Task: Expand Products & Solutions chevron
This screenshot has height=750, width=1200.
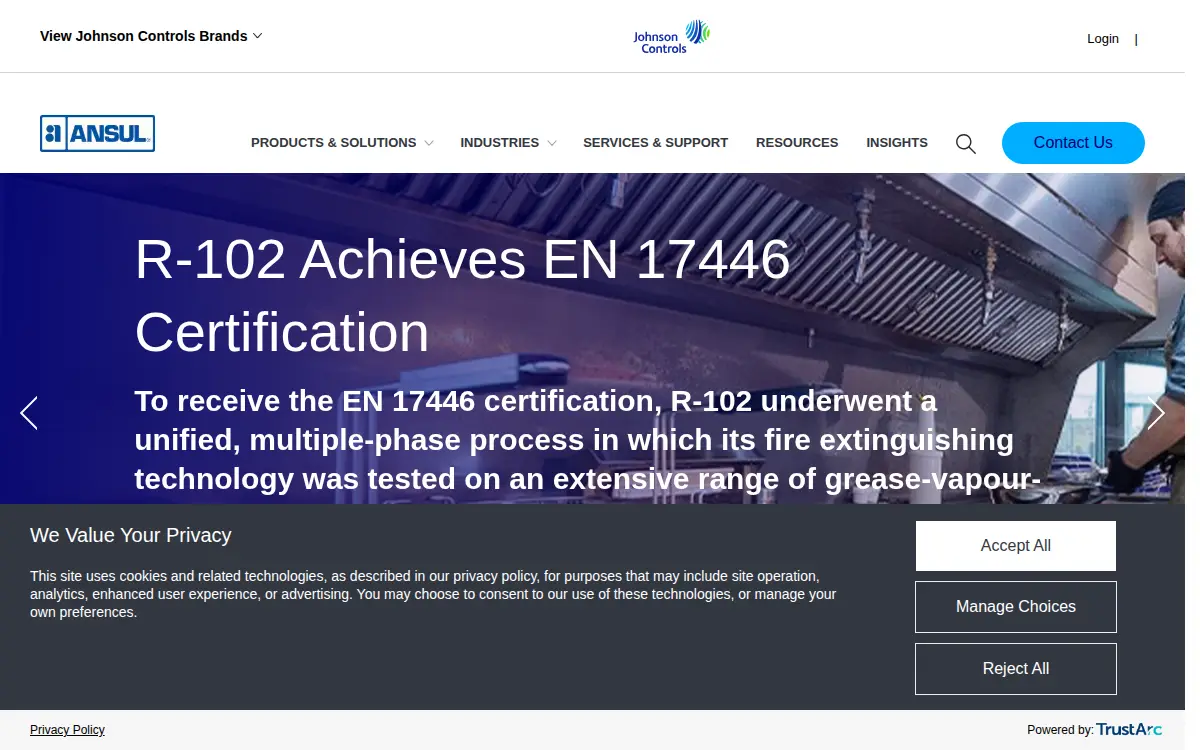Action: 429,143
